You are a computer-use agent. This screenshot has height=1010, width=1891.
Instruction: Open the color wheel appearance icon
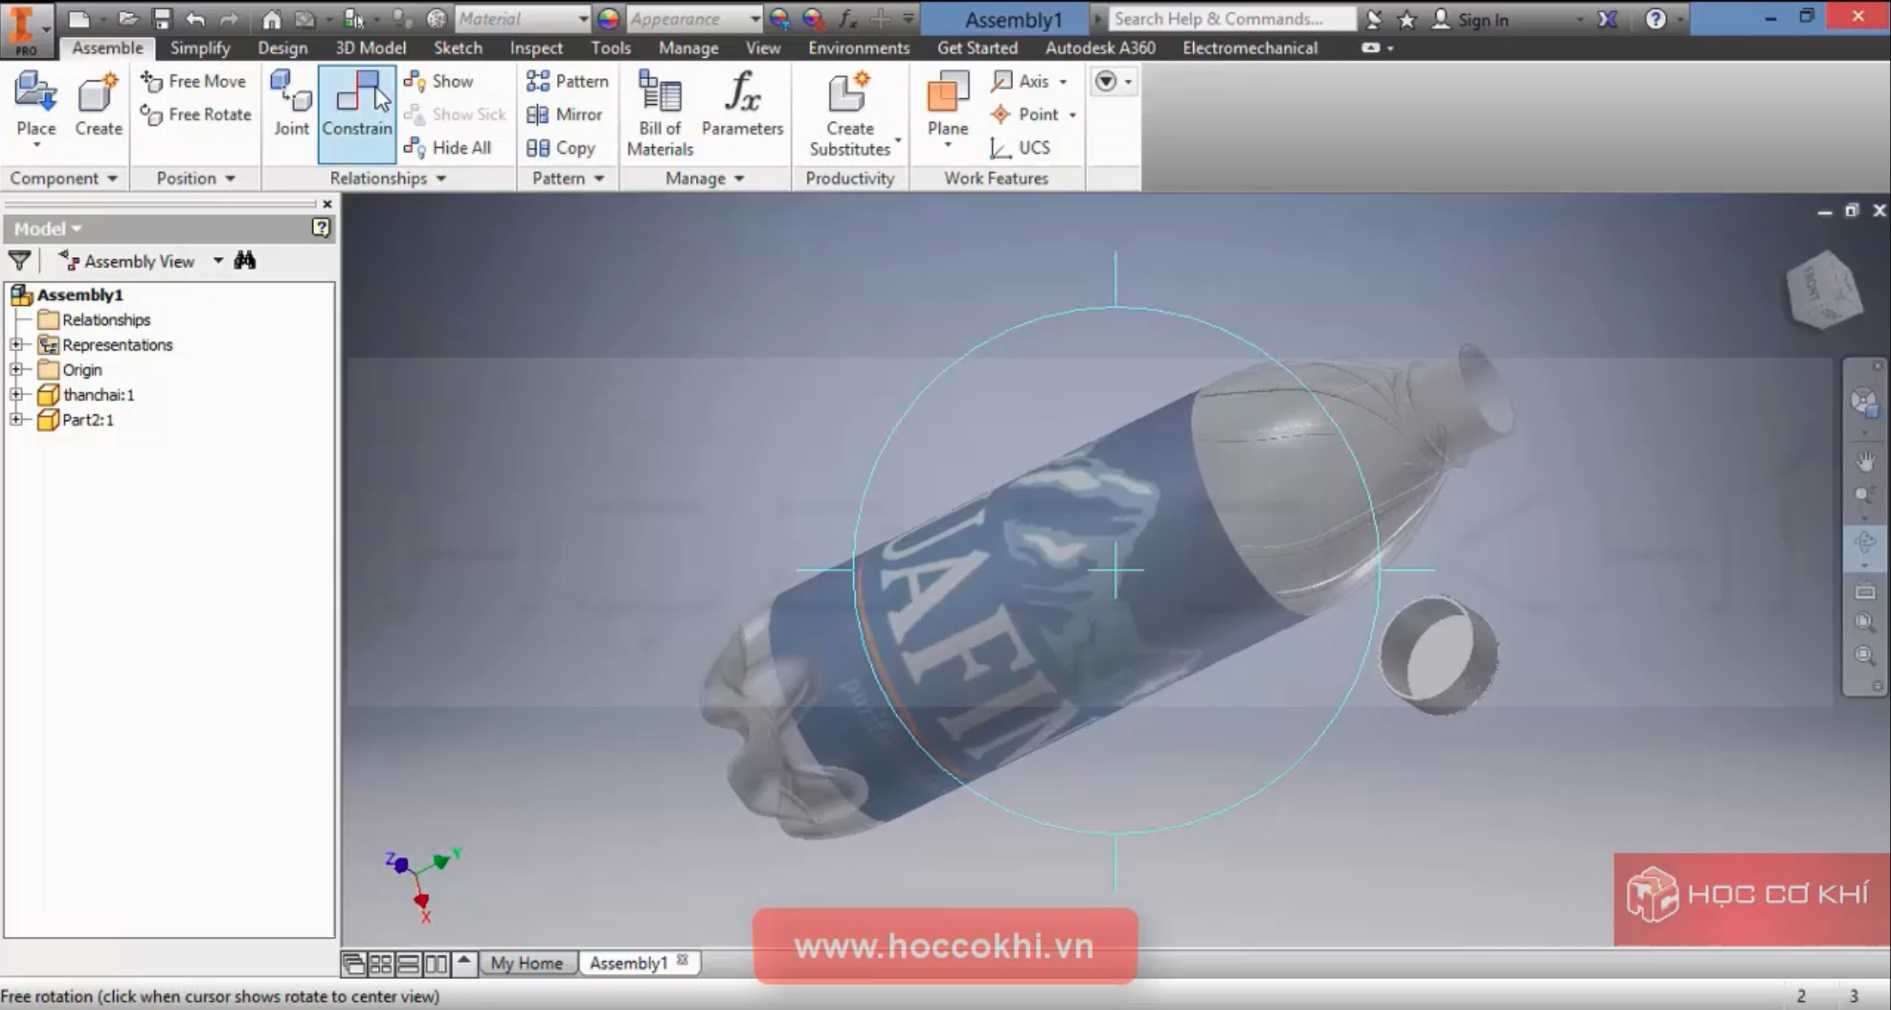coord(608,19)
